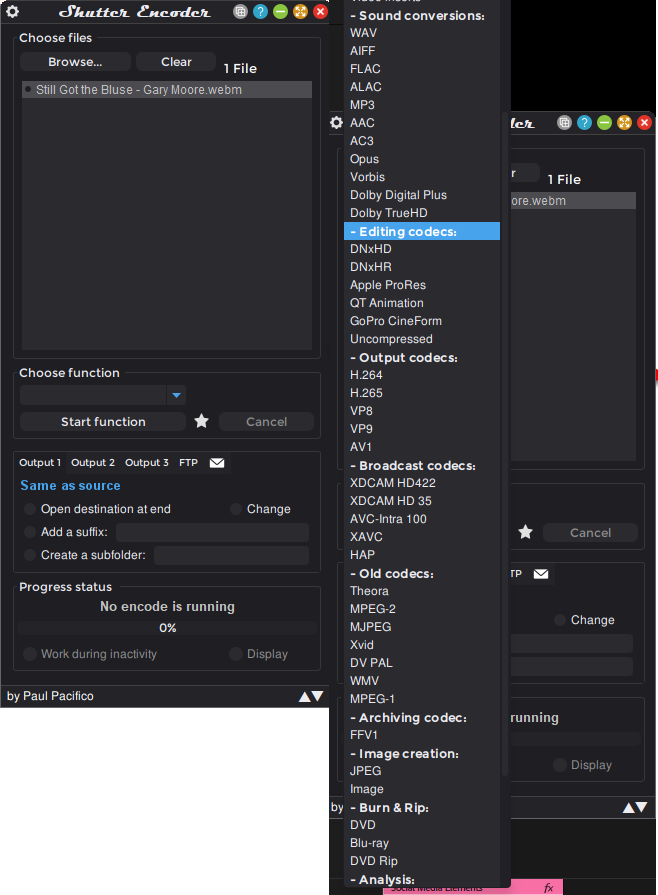
Task: Click the fx icon on pink bar
Action: 548,888
